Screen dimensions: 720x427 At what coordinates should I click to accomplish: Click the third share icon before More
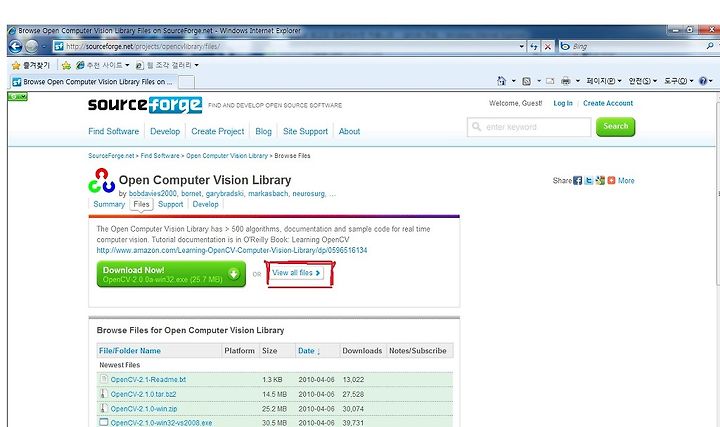[x=600, y=180]
